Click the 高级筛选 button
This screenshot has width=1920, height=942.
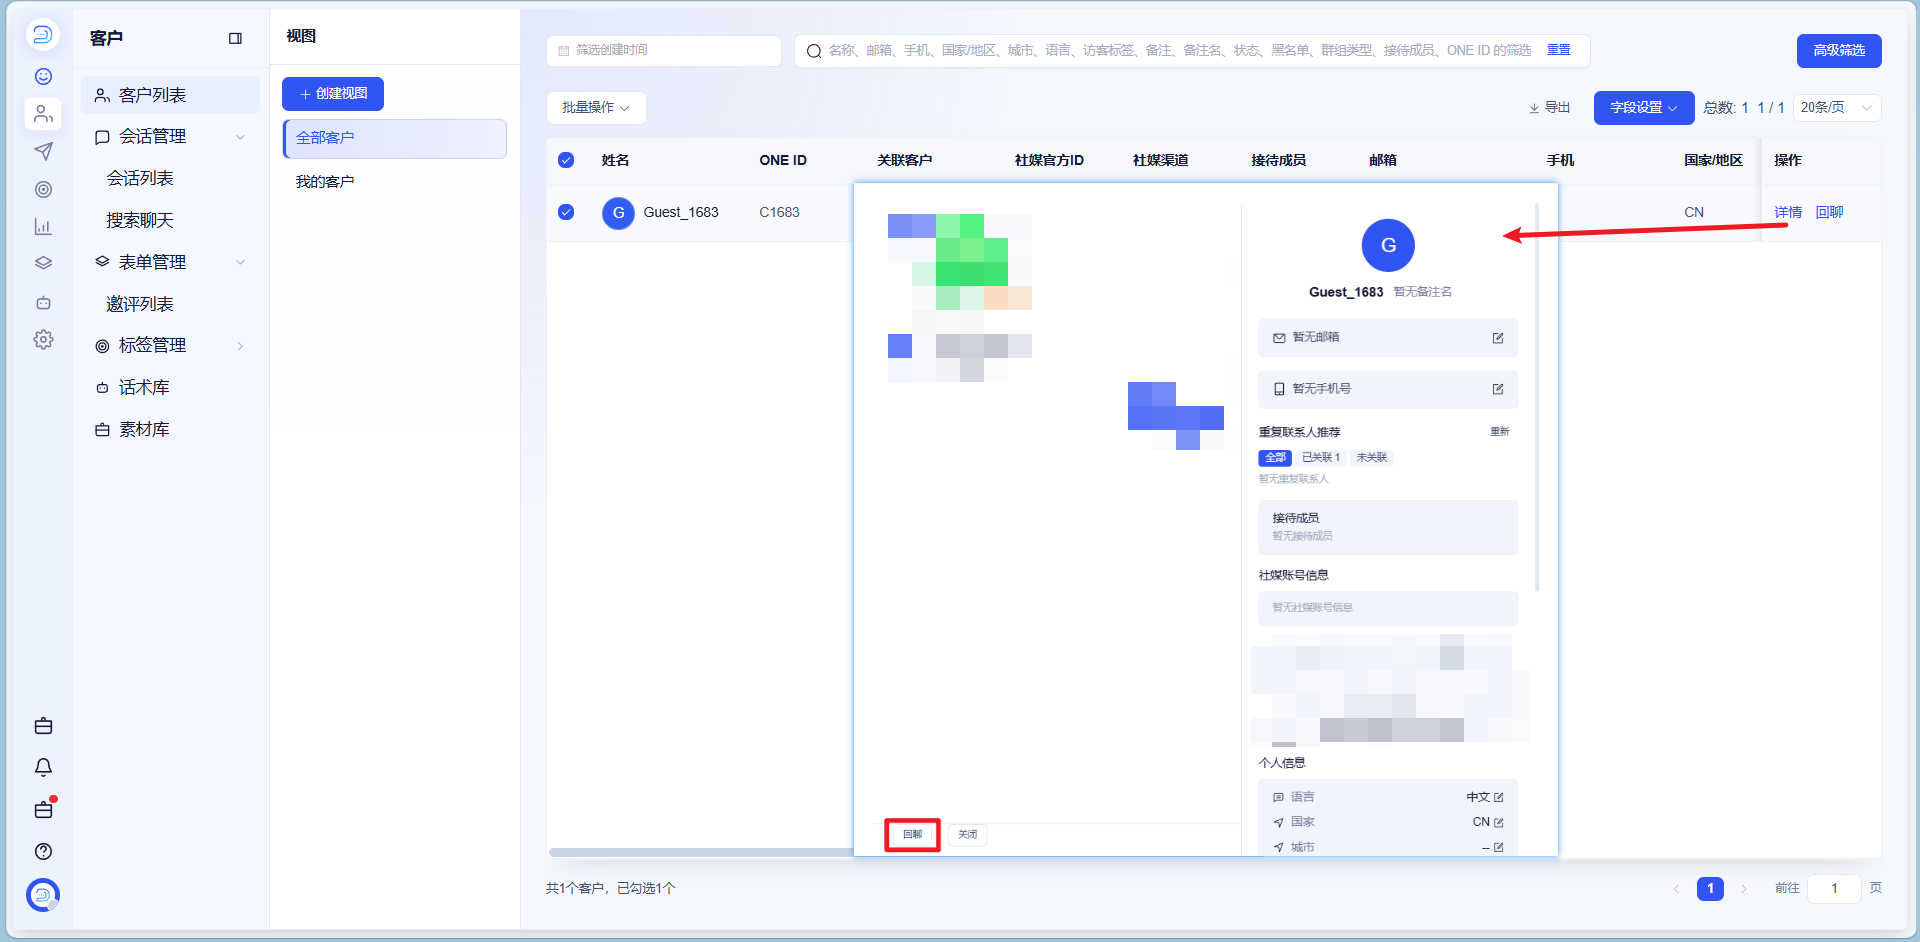click(x=1839, y=51)
